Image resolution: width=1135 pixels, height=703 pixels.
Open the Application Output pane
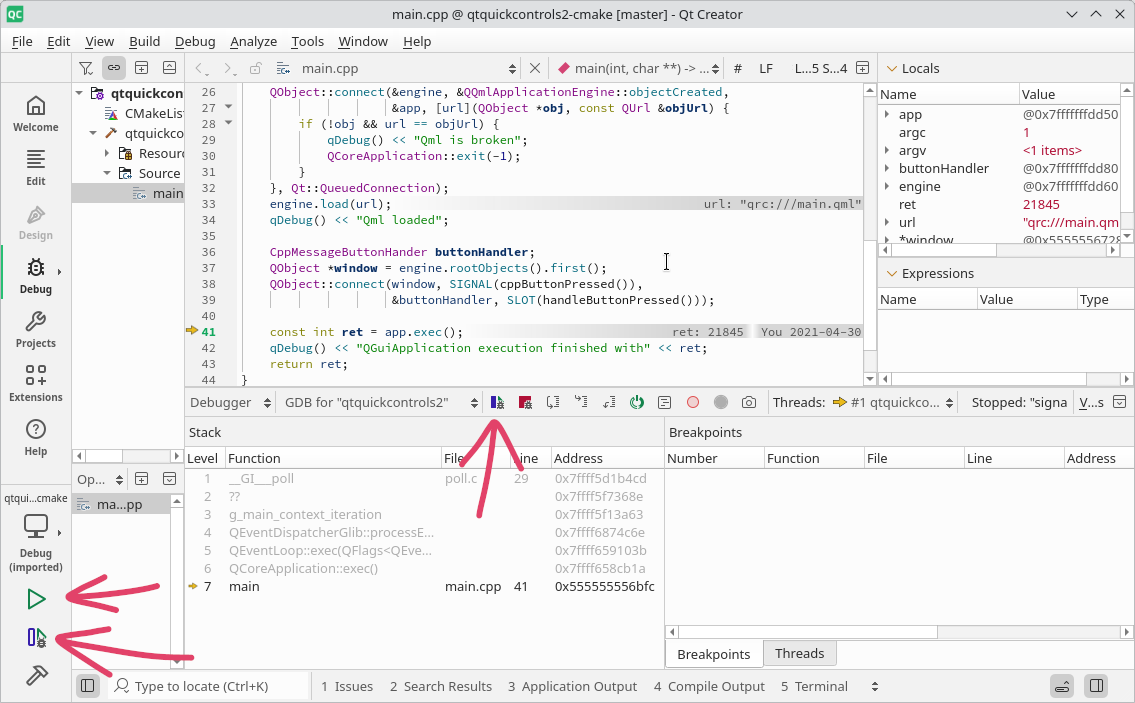(571, 687)
